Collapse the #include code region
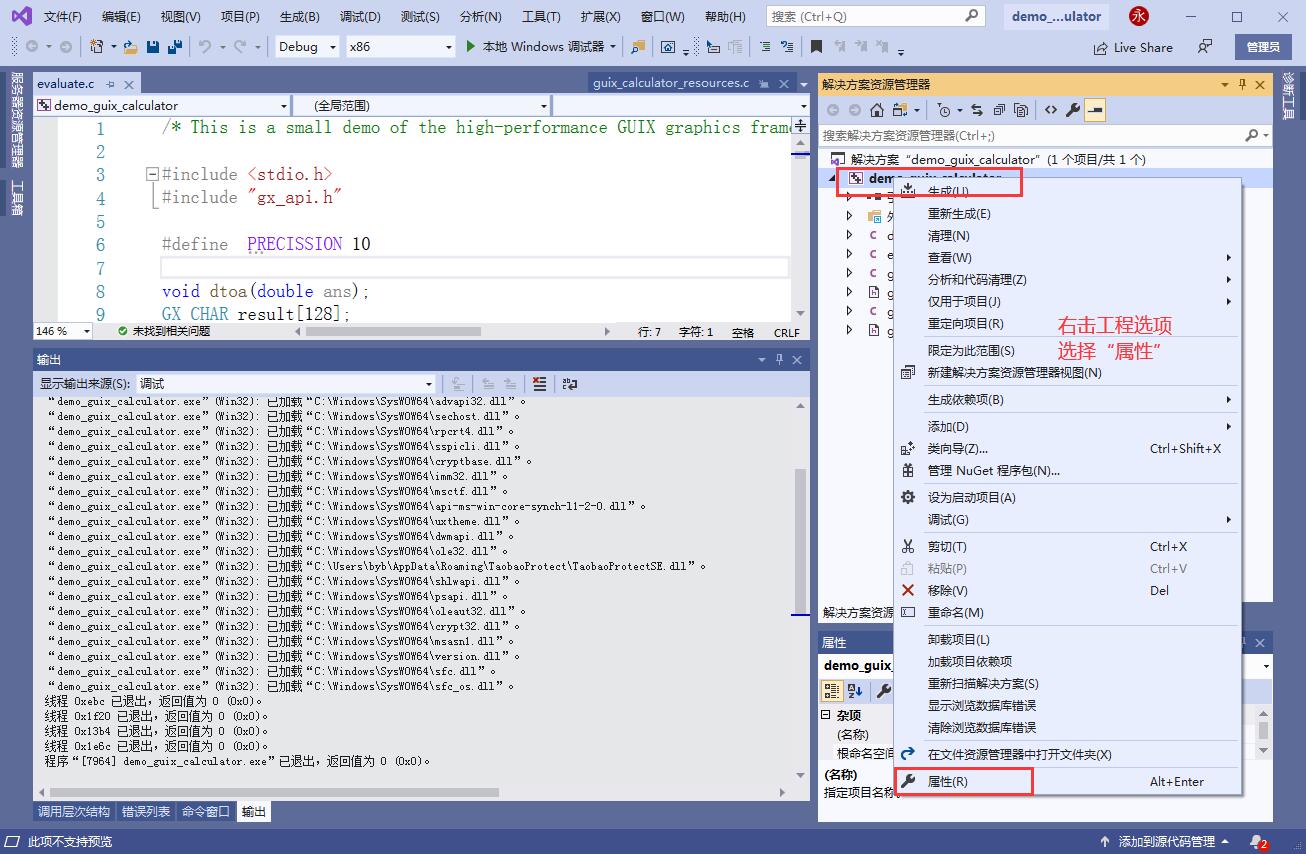This screenshot has height=854, width=1306. coord(152,174)
